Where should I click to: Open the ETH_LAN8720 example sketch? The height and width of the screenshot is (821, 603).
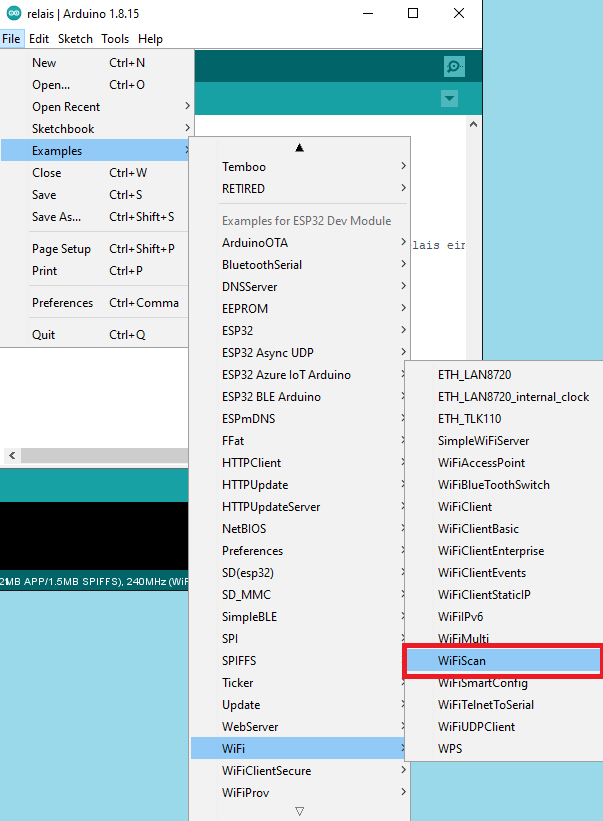pos(505,375)
